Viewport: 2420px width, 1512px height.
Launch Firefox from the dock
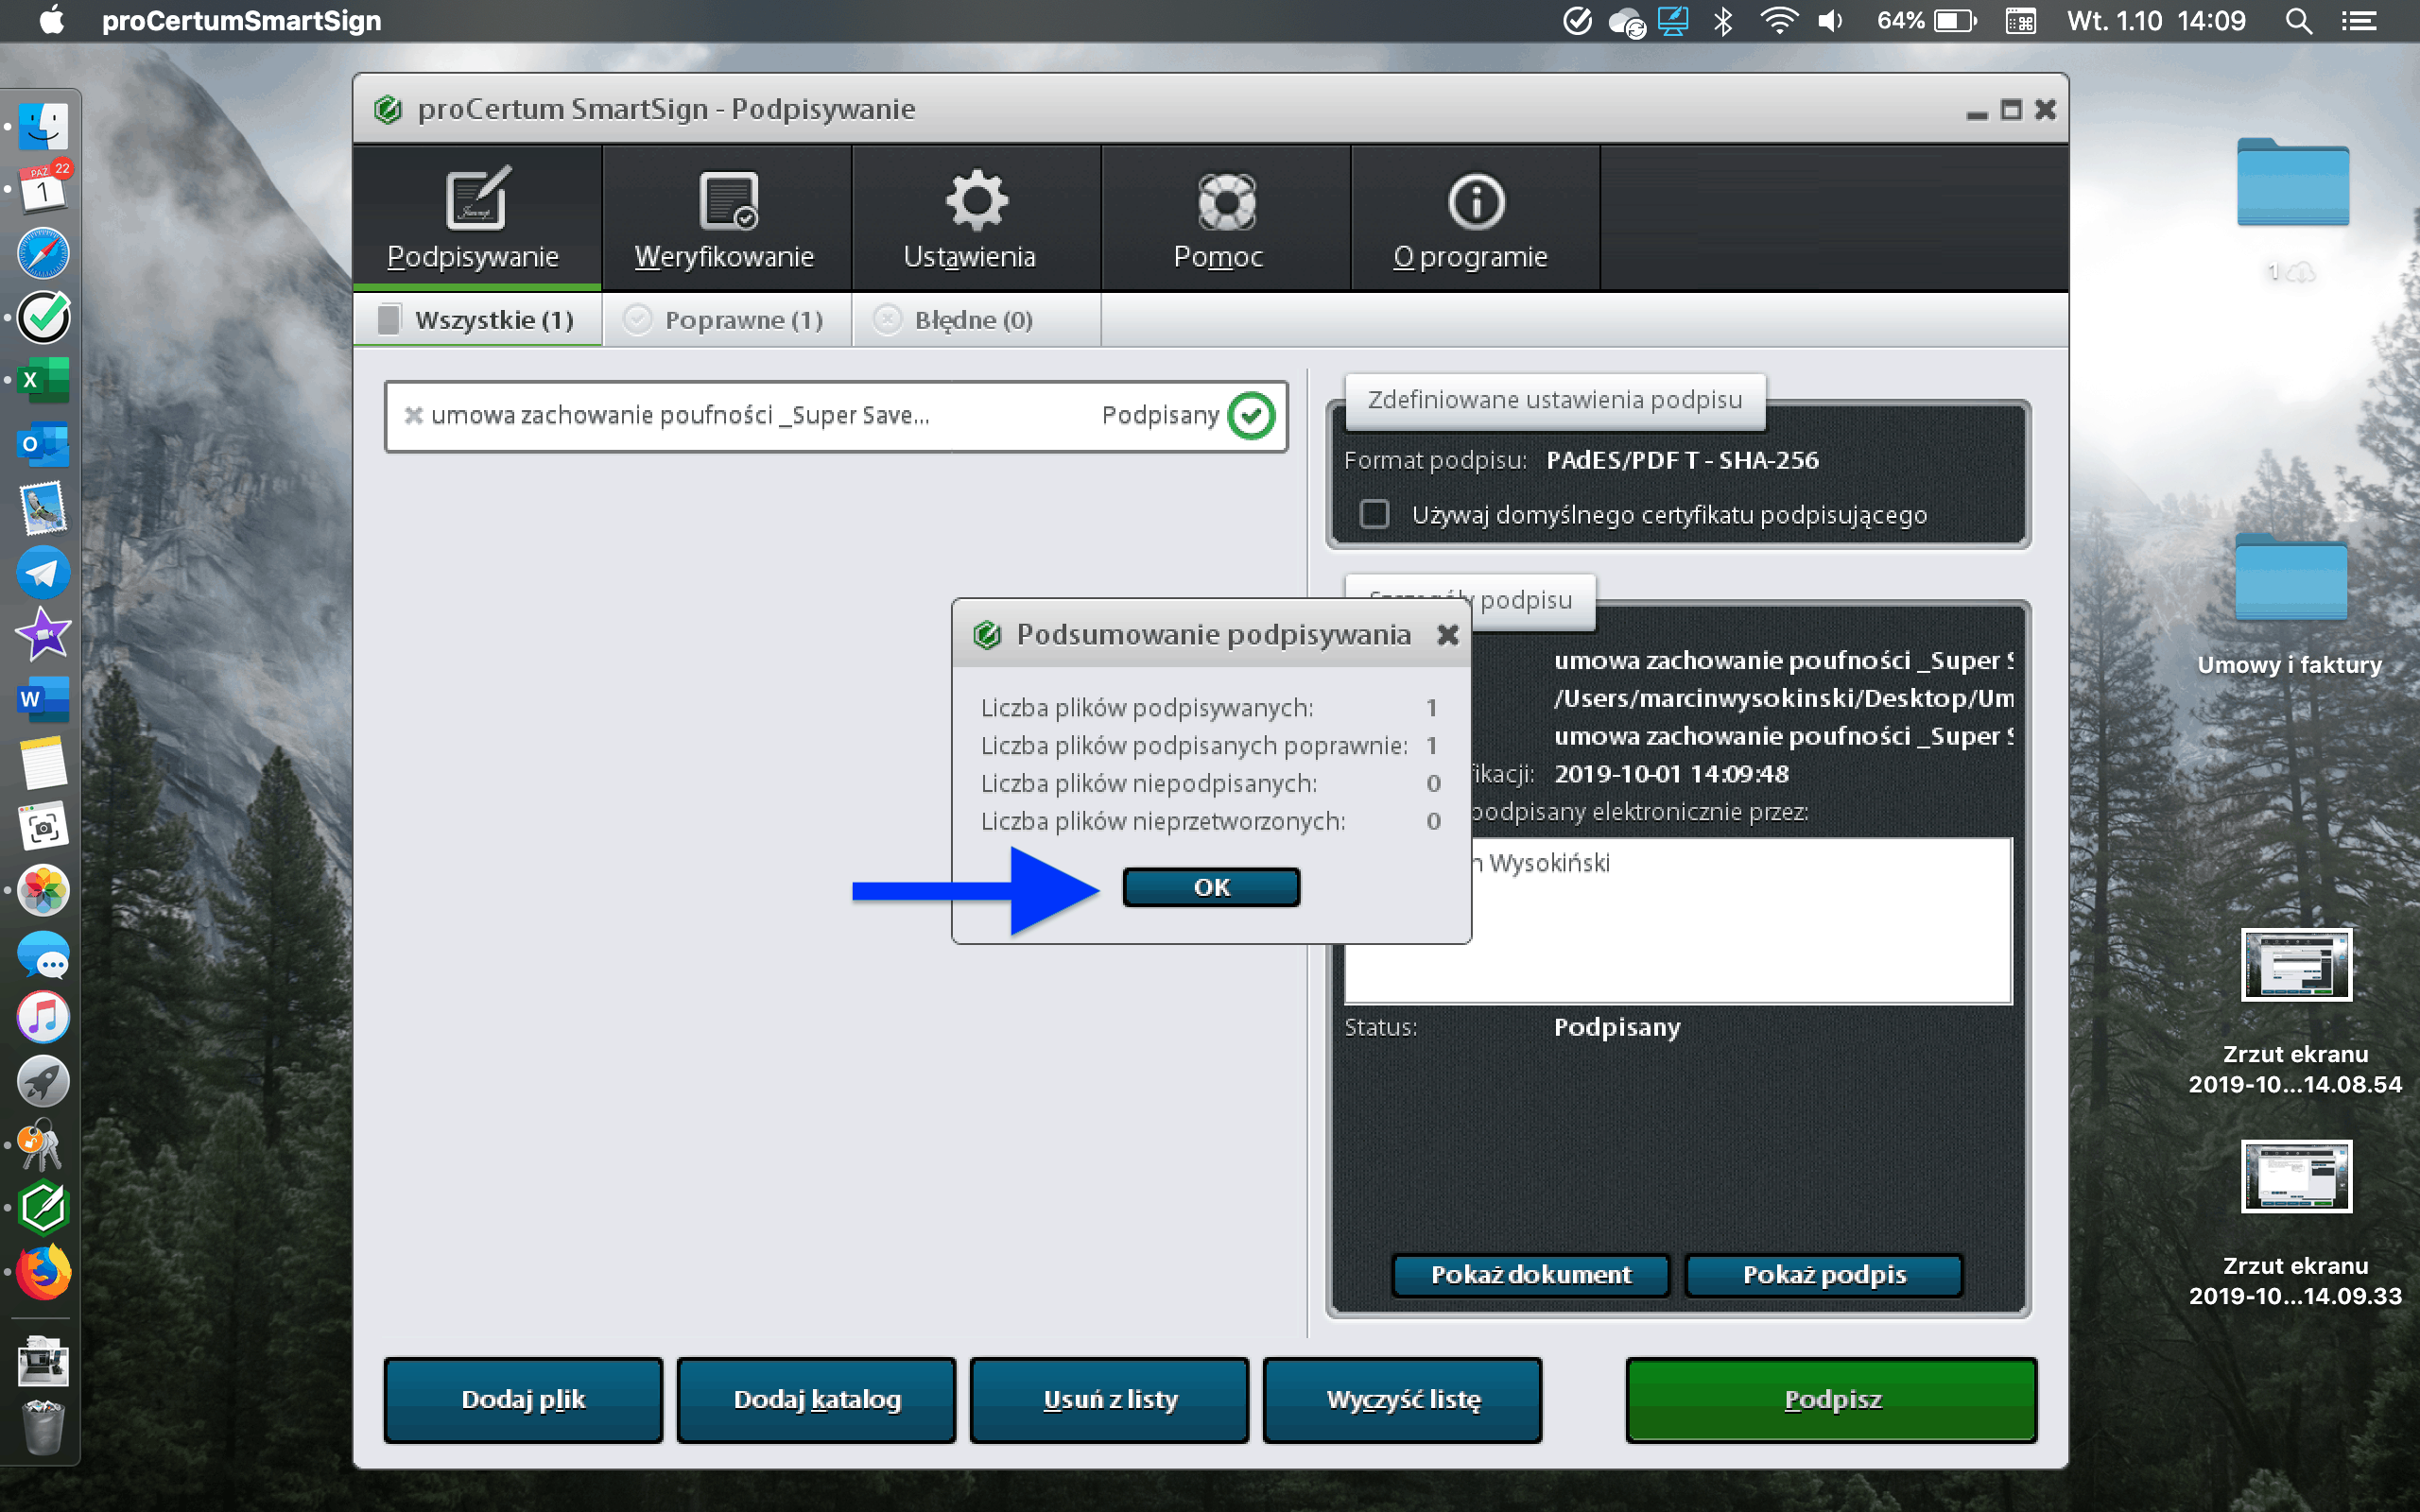[43, 1272]
